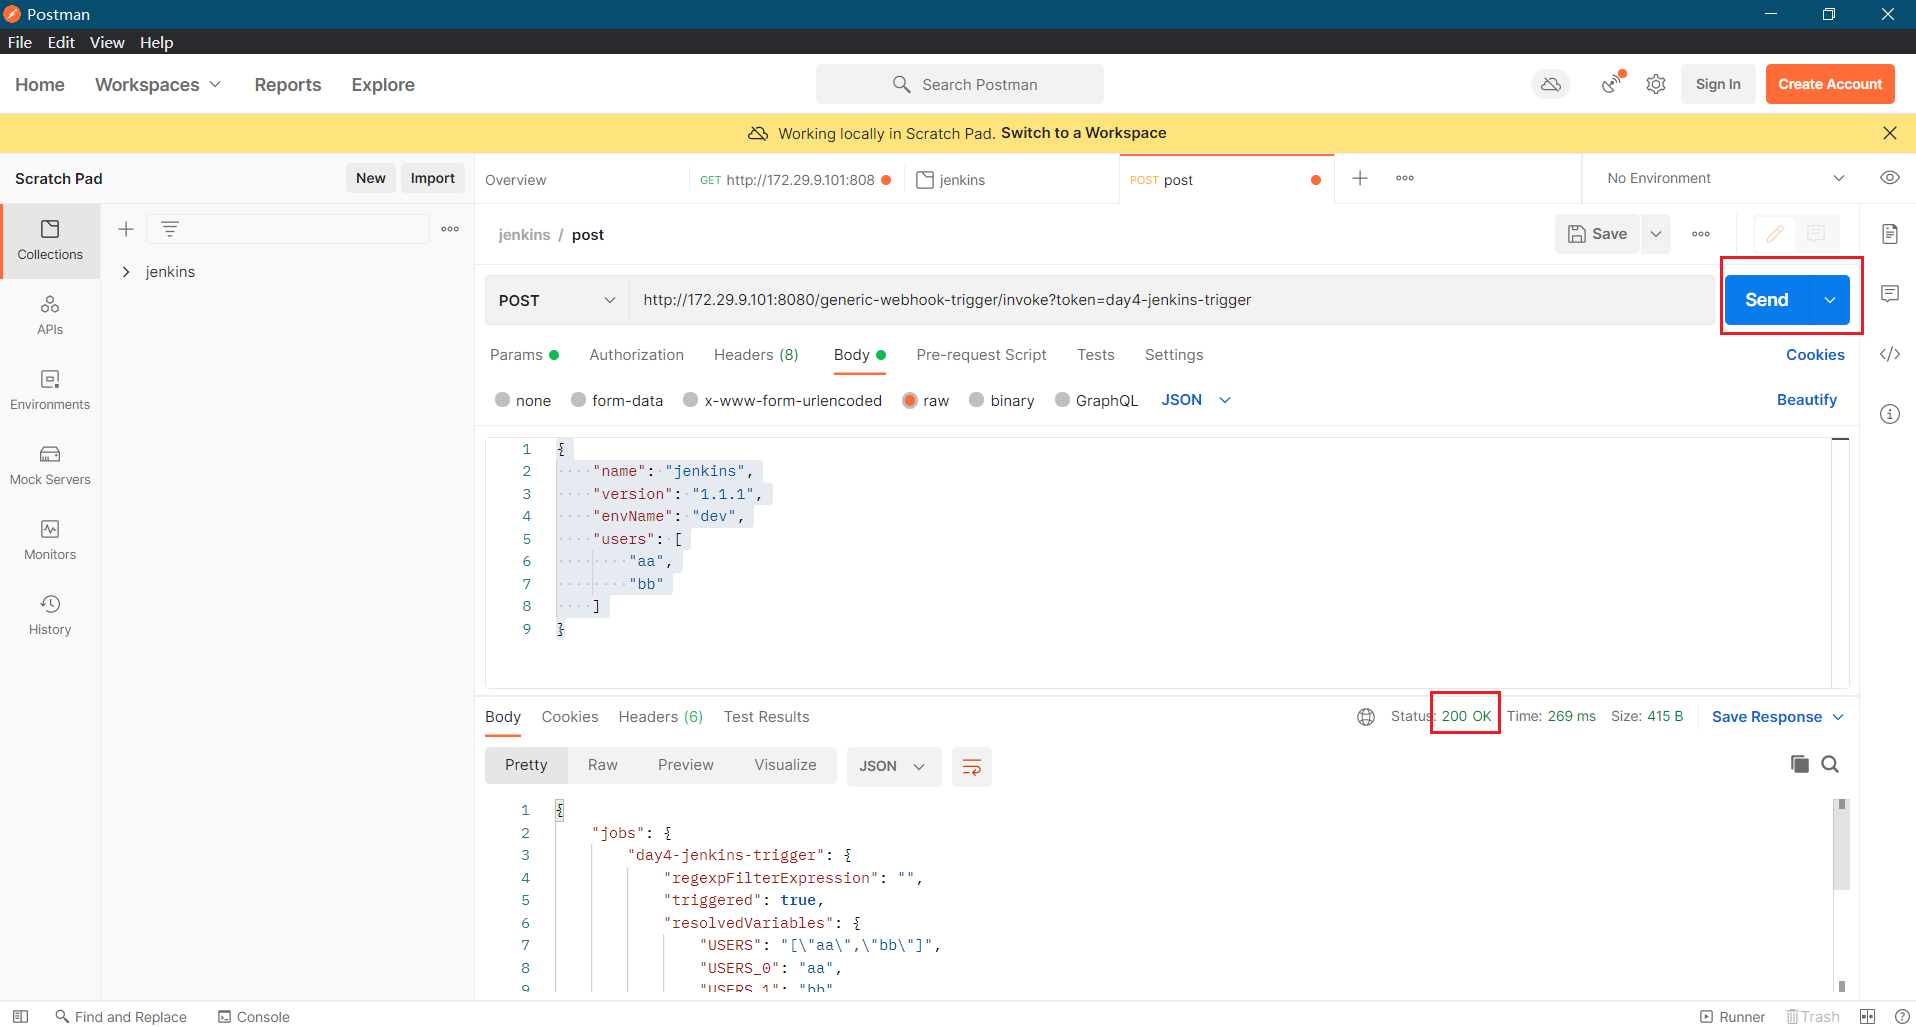Open tab options three-dot menu

(1405, 178)
